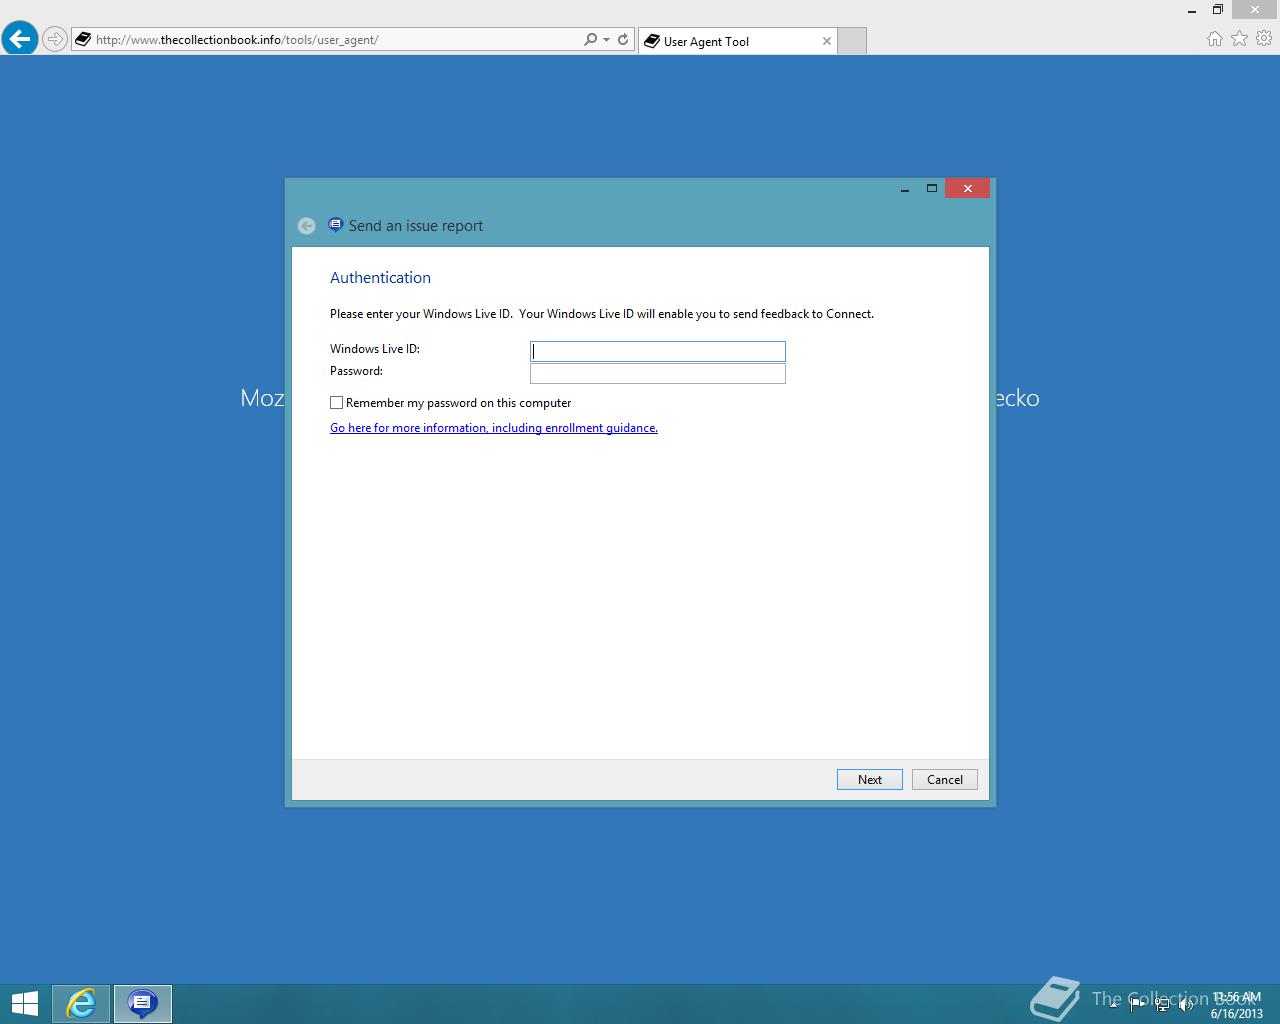Click the Send an issue report feedback icon
This screenshot has height=1024, width=1280.
pos(335,225)
